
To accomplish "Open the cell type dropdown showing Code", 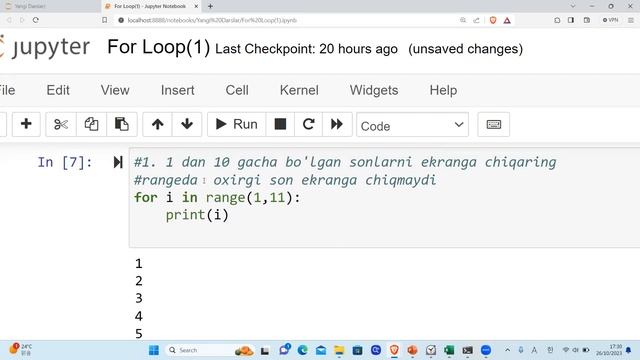I will (412, 125).
